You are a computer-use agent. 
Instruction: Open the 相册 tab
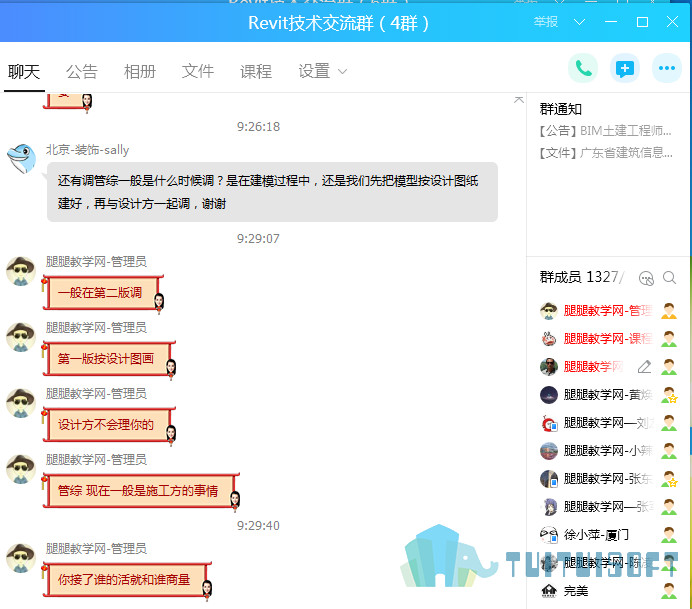140,71
